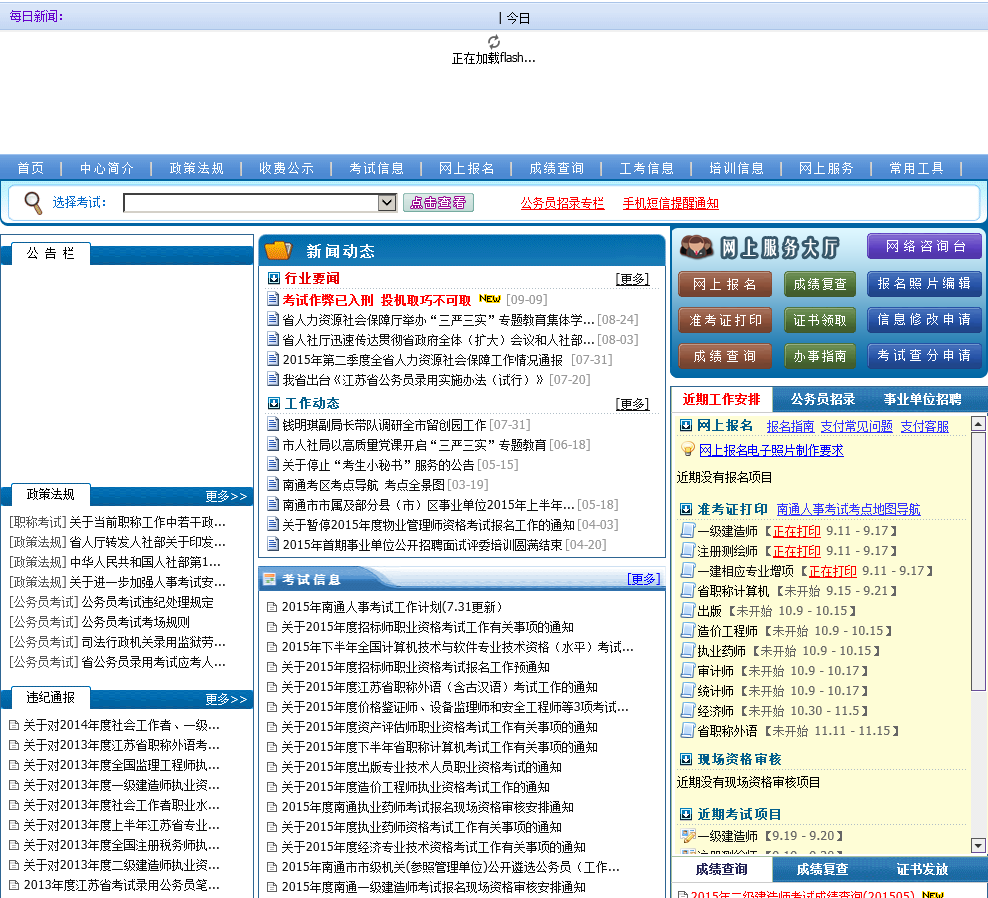The width and height of the screenshot is (988, 898).
Task: Click the 准考证打印 service hall button
Action: point(725,320)
